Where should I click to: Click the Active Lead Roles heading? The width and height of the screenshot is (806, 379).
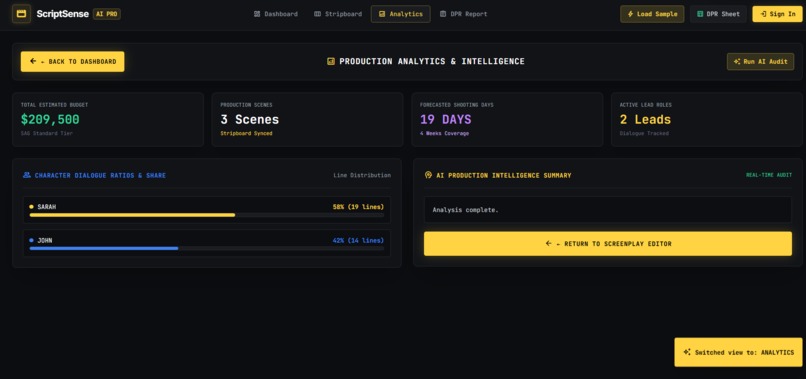click(x=646, y=105)
